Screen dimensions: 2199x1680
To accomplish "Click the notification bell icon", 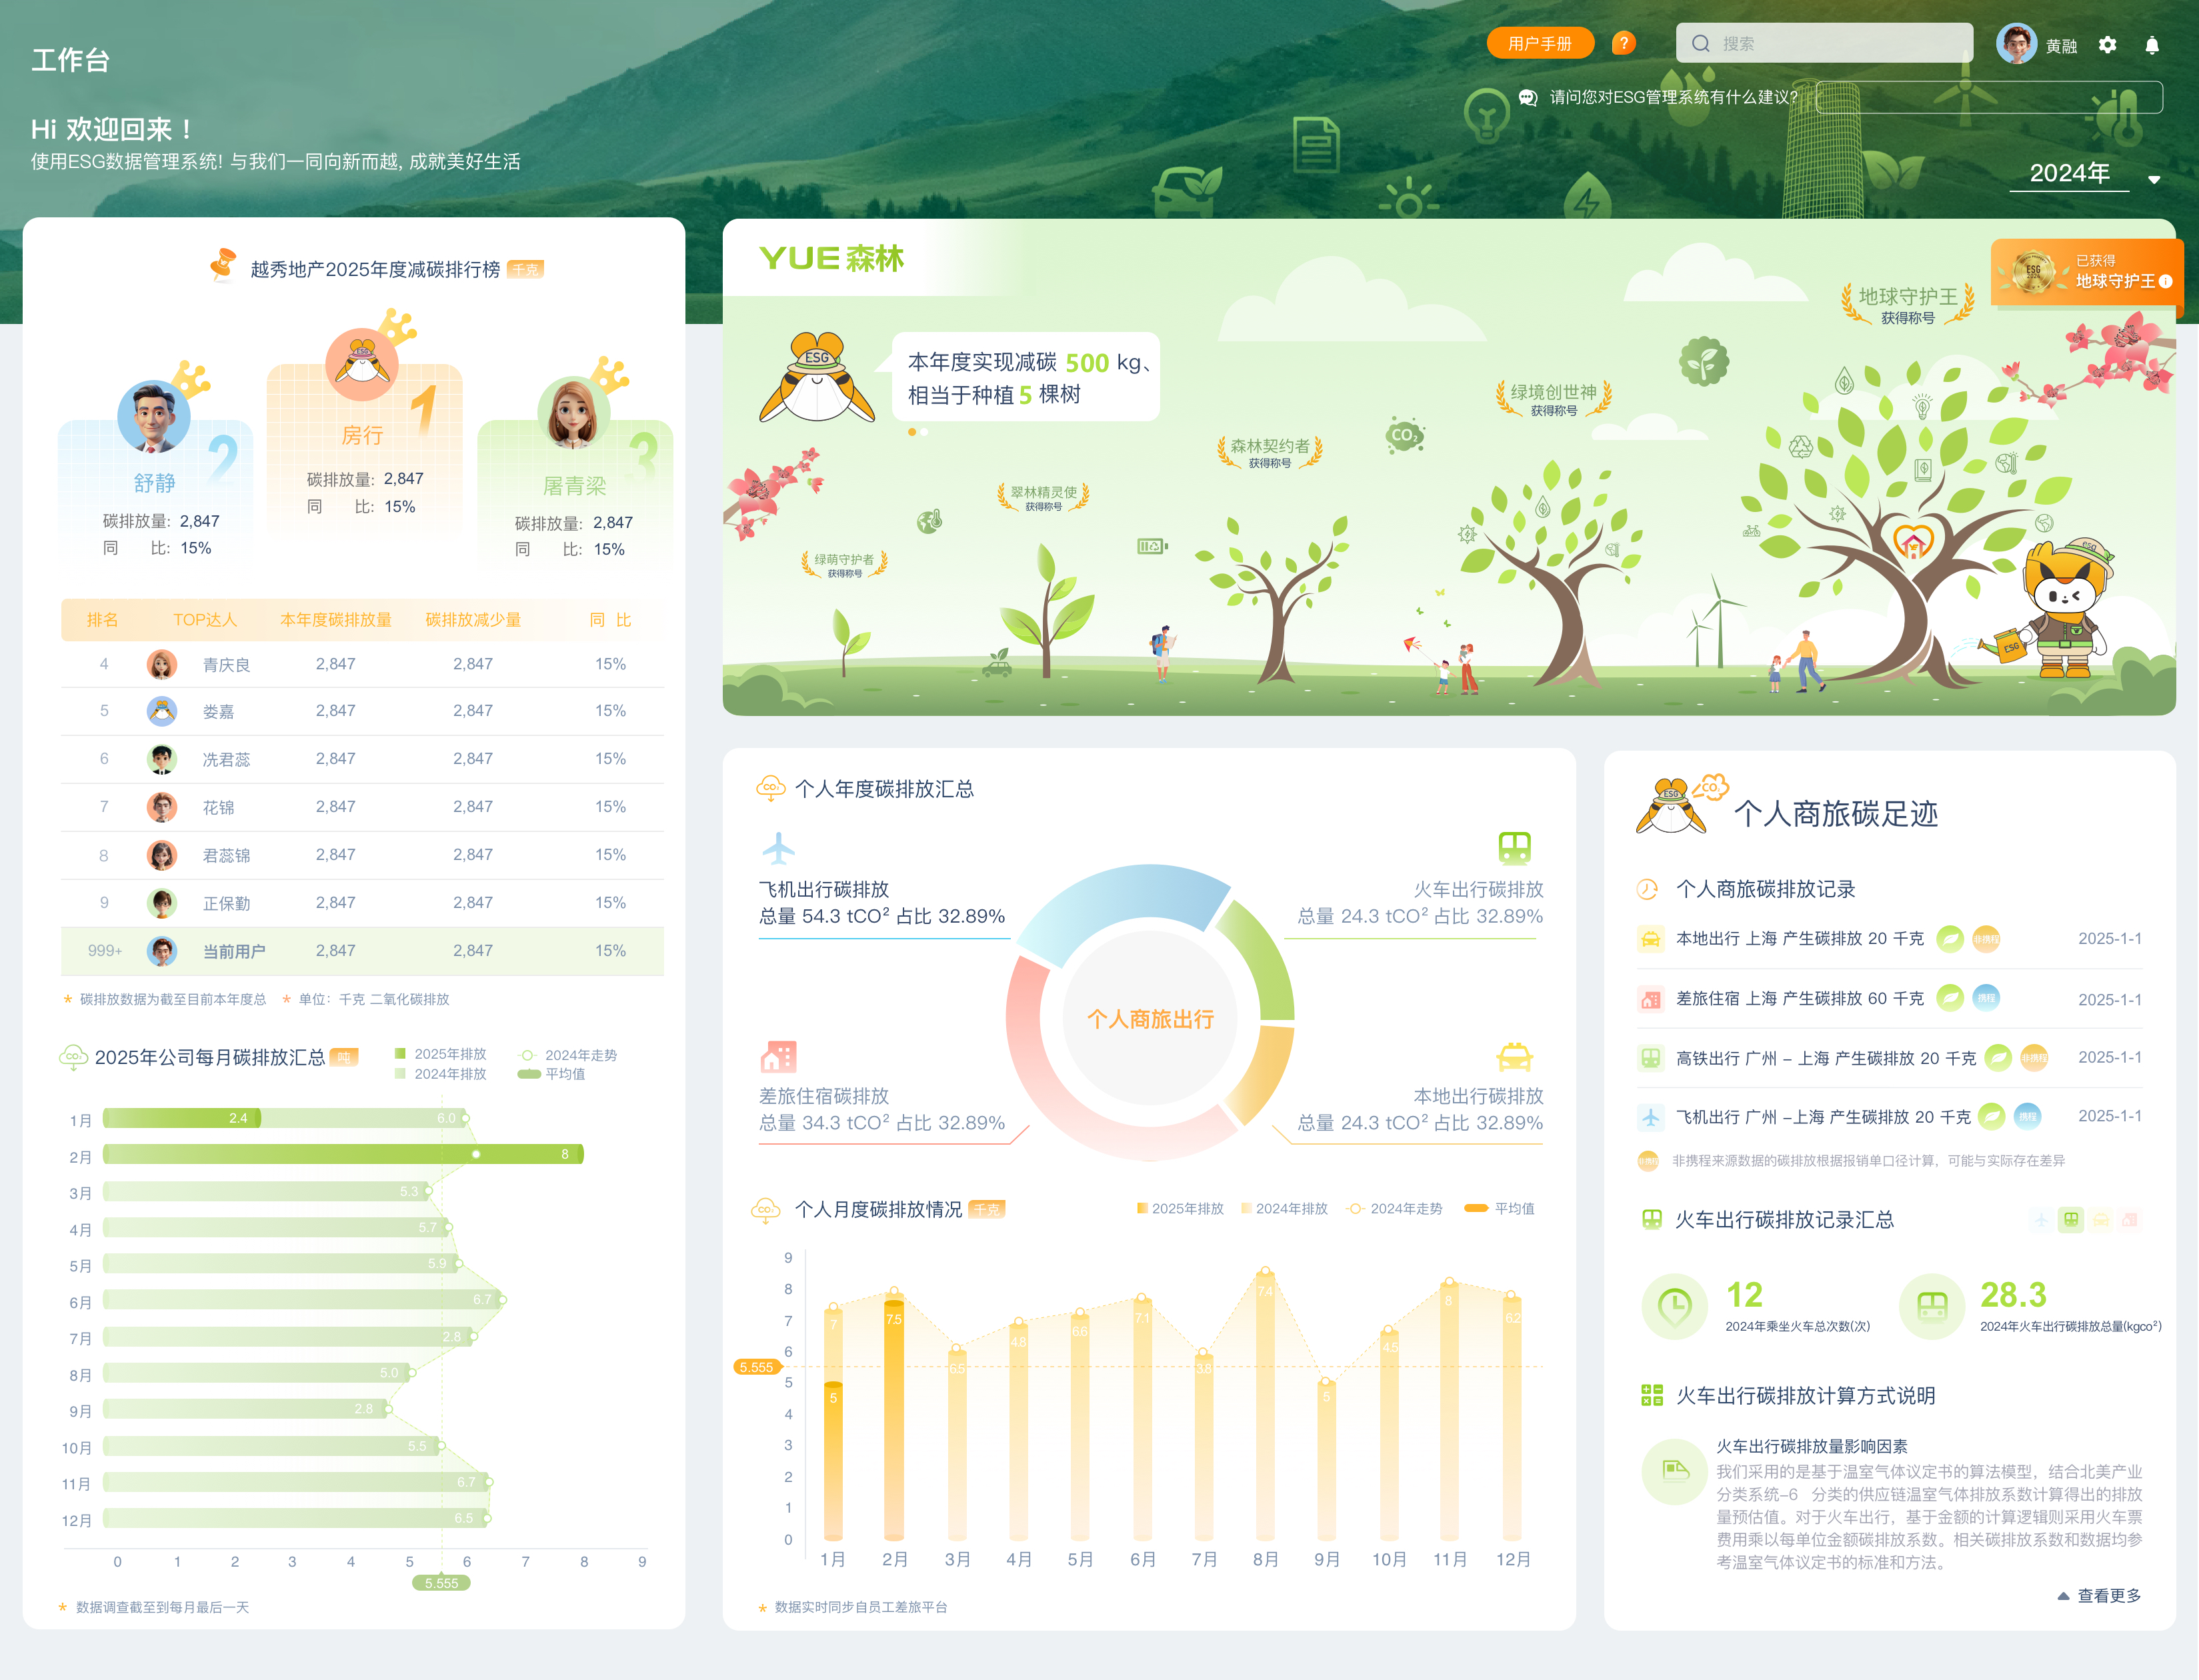I will 2151,45.
